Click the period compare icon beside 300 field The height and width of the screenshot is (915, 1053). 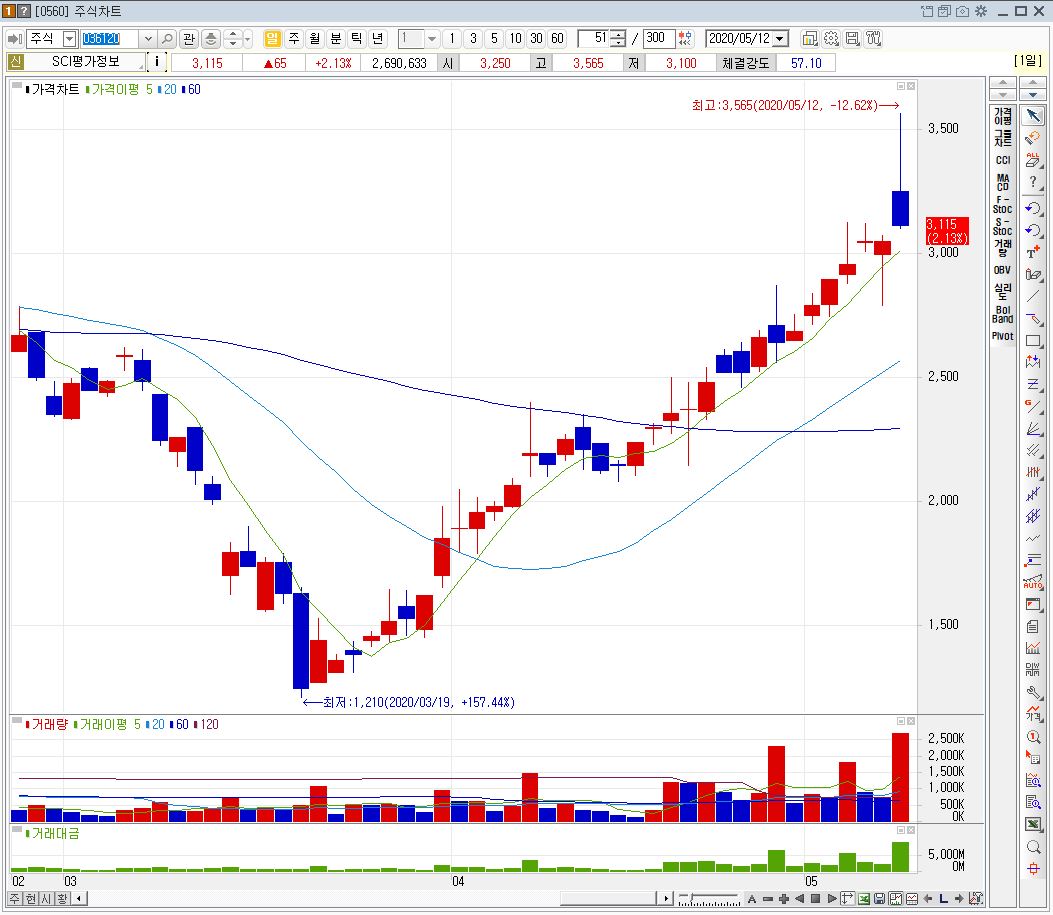click(x=685, y=39)
